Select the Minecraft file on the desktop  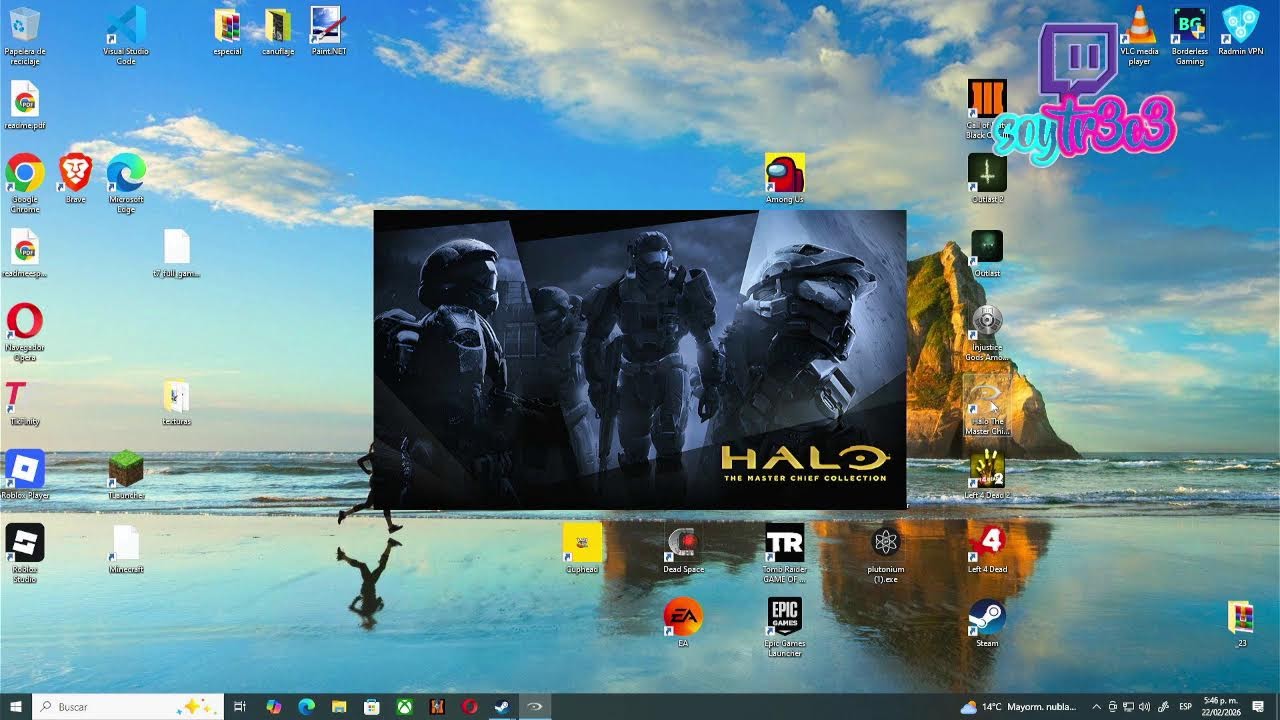tap(126, 549)
